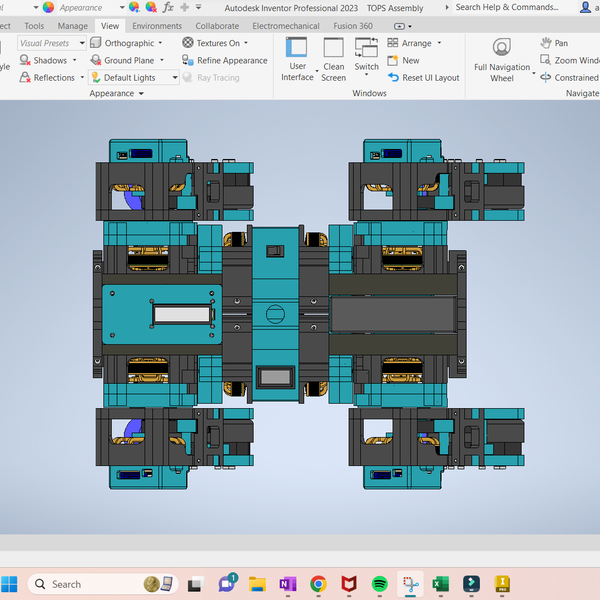Open the Windows Start menu
Viewport: 600px width, 600px height.
point(9,584)
